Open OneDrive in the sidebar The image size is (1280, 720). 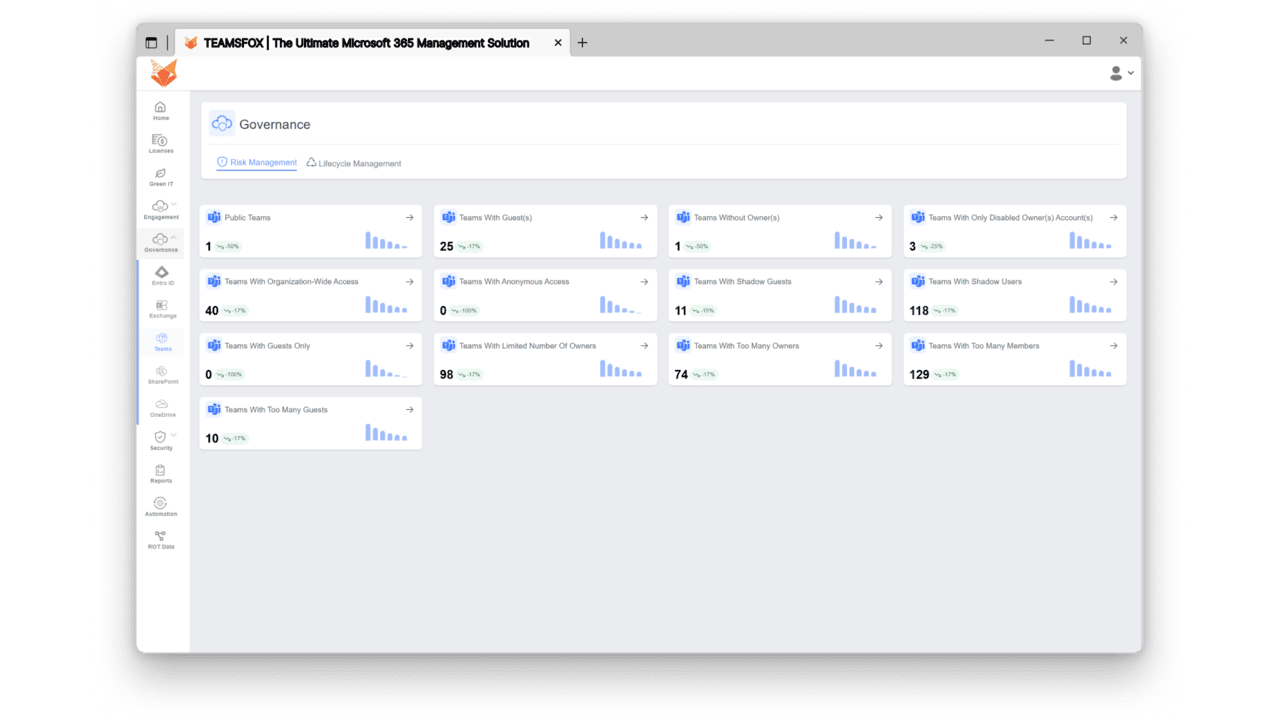tap(162, 408)
